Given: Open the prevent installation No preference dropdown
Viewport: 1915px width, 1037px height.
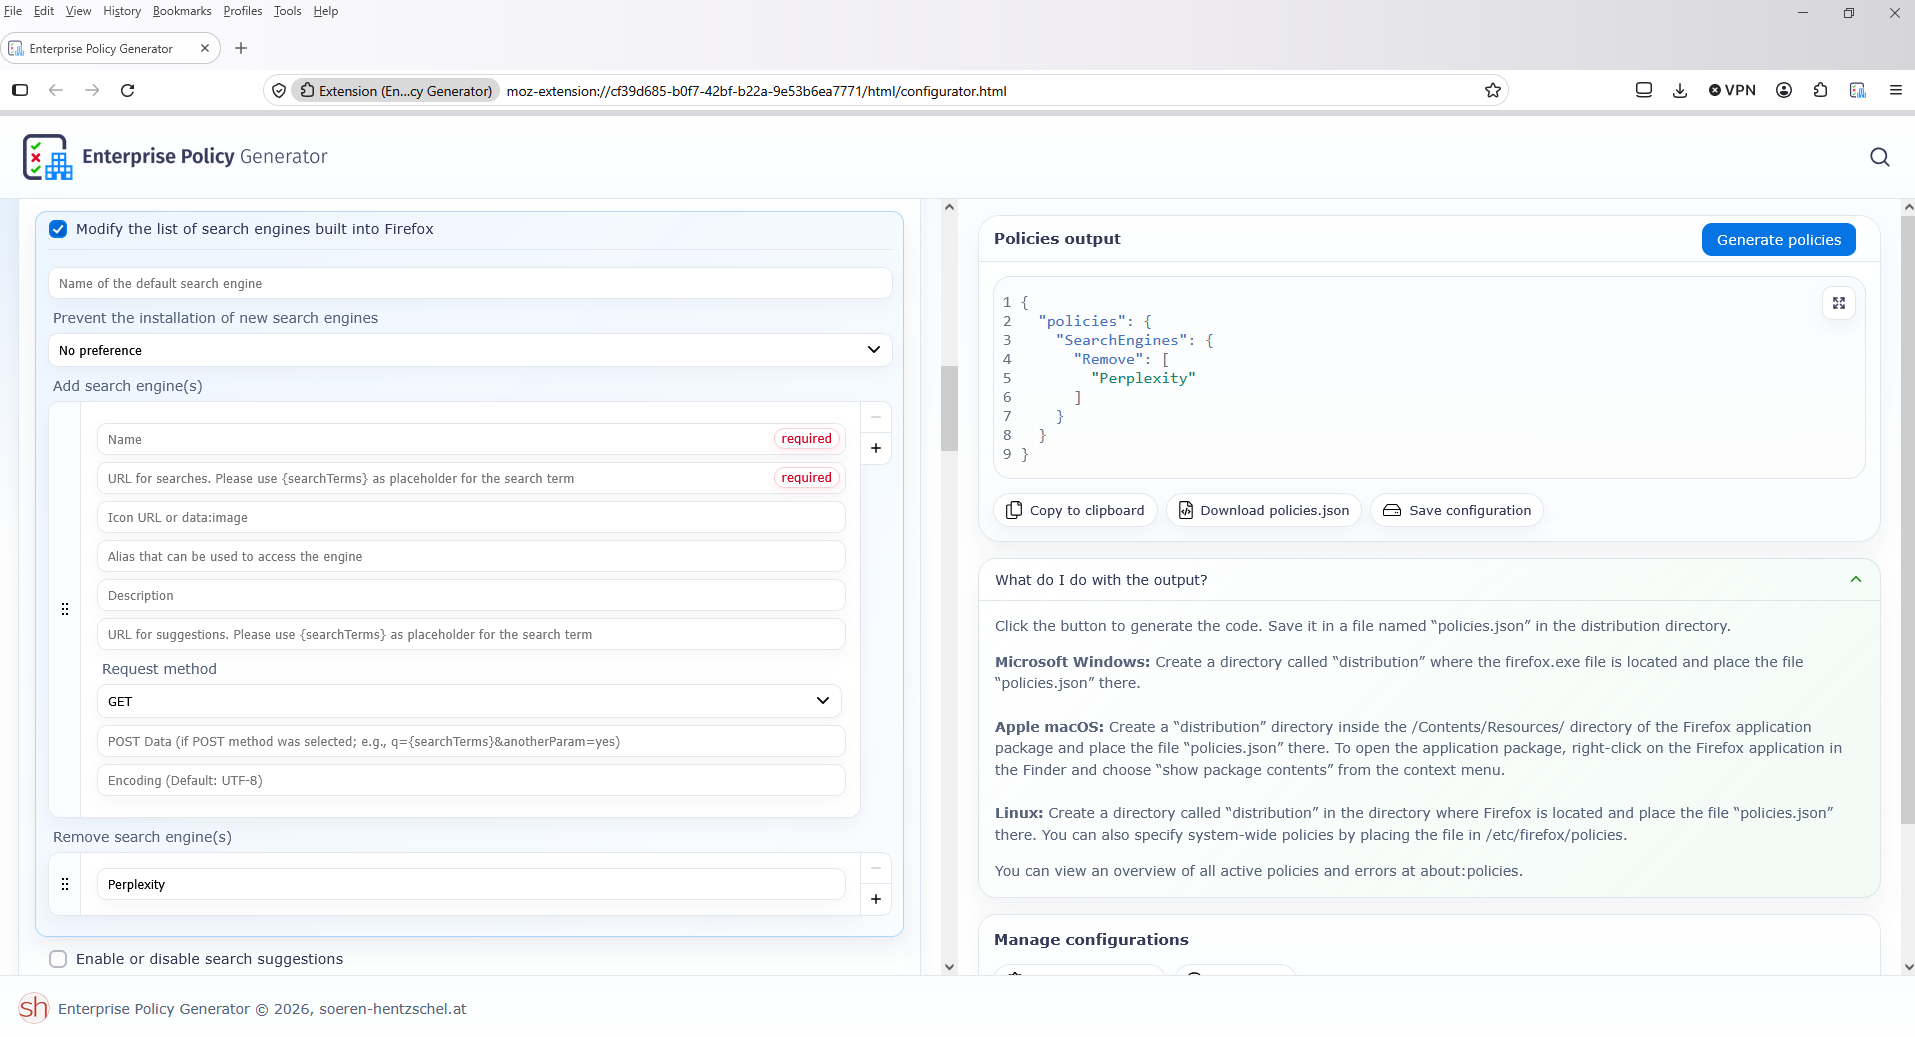Looking at the screenshot, I should click(470, 350).
